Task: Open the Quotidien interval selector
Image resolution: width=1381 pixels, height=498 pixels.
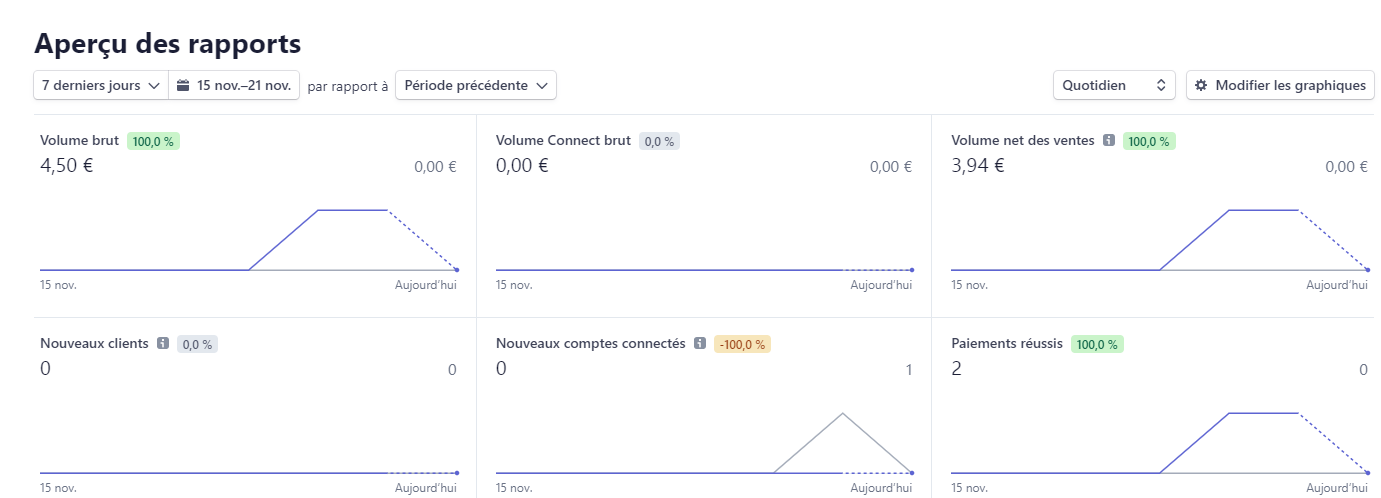Action: (x=1114, y=86)
